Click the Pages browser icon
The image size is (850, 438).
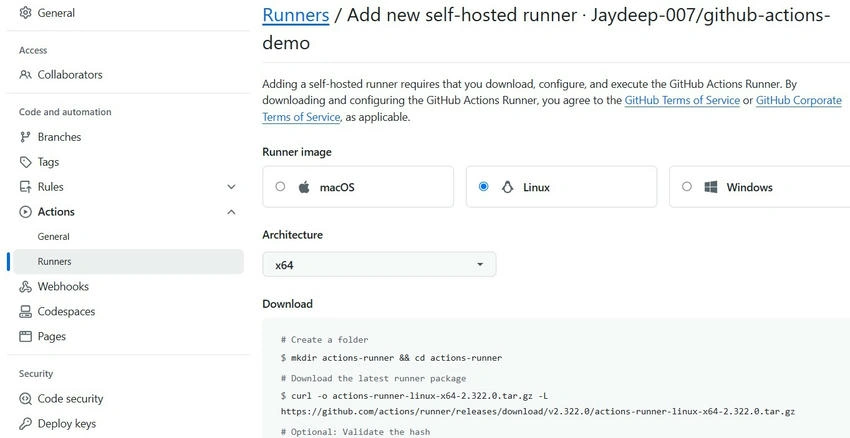tap(25, 337)
